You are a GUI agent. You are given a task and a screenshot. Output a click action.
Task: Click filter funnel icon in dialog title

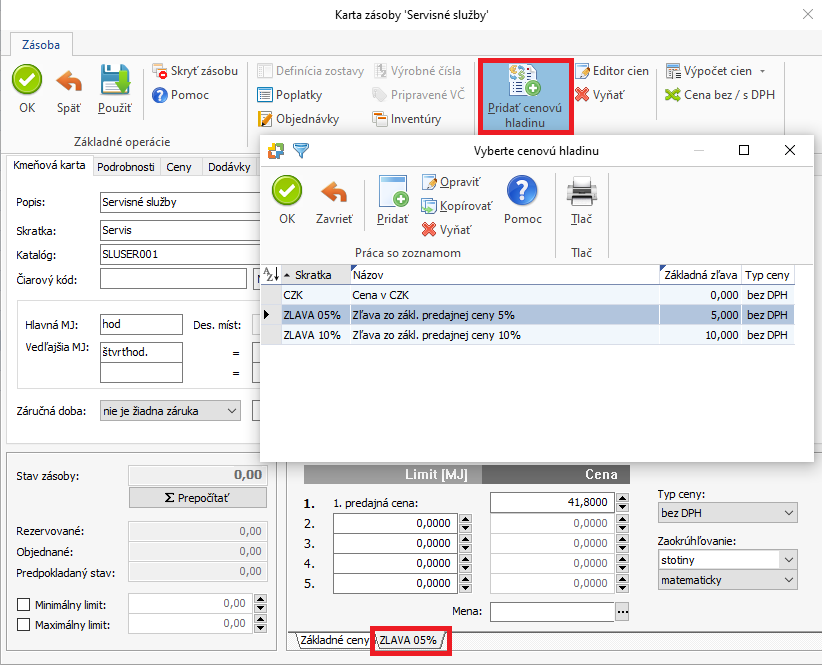point(301,151)
